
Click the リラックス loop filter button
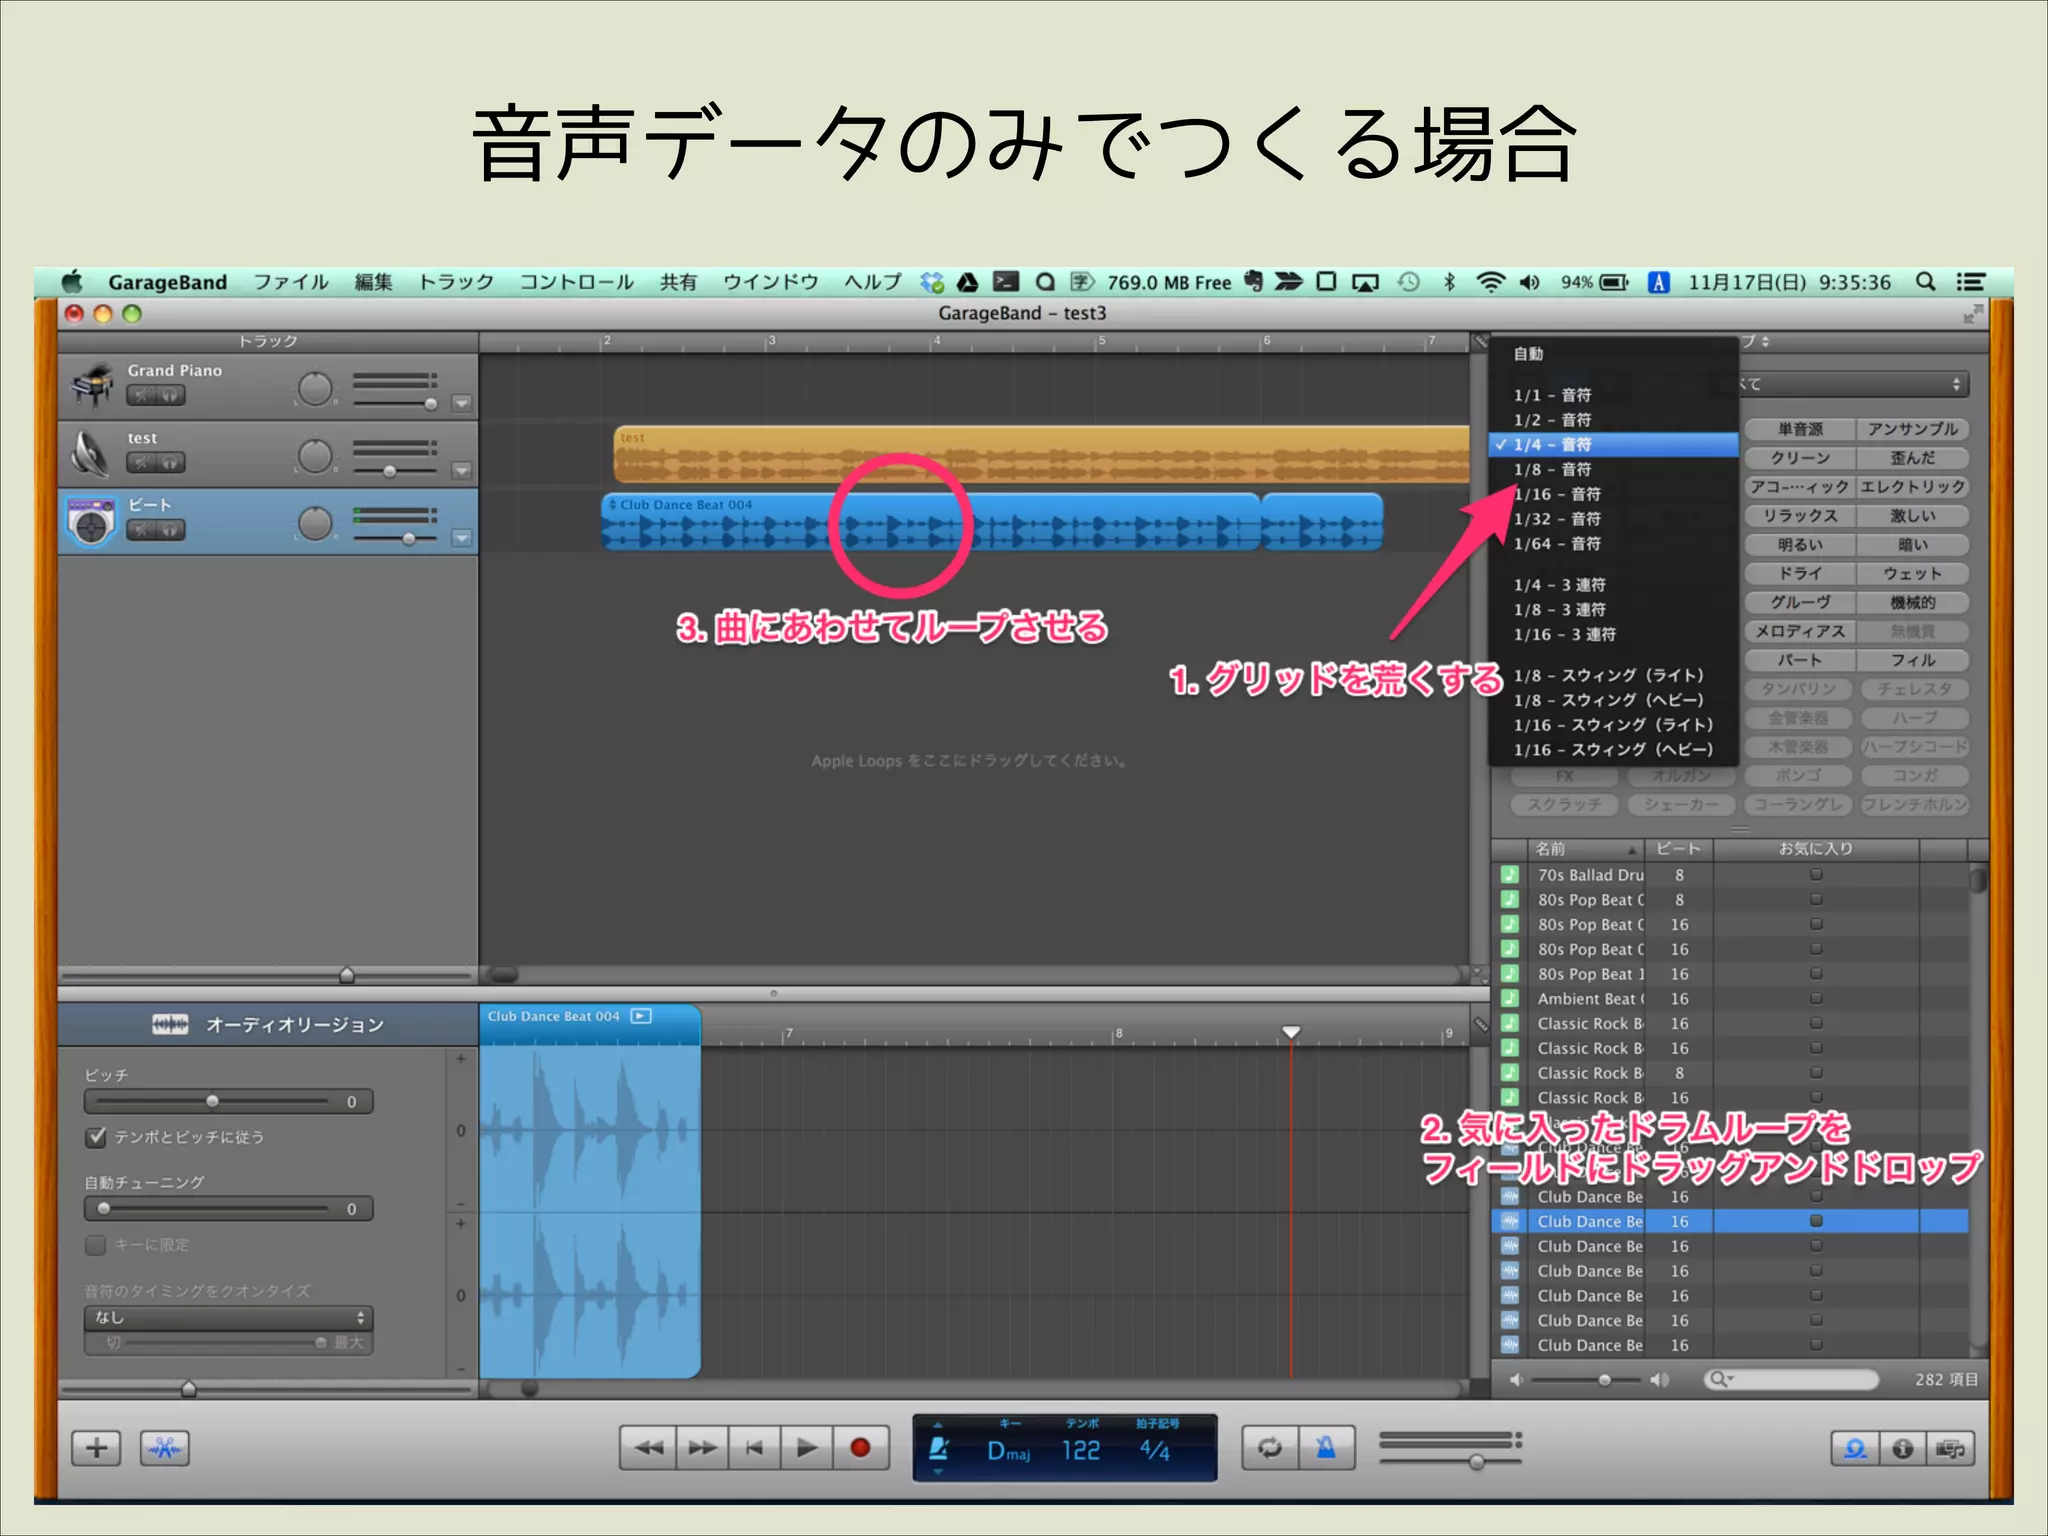point(1800,516)
